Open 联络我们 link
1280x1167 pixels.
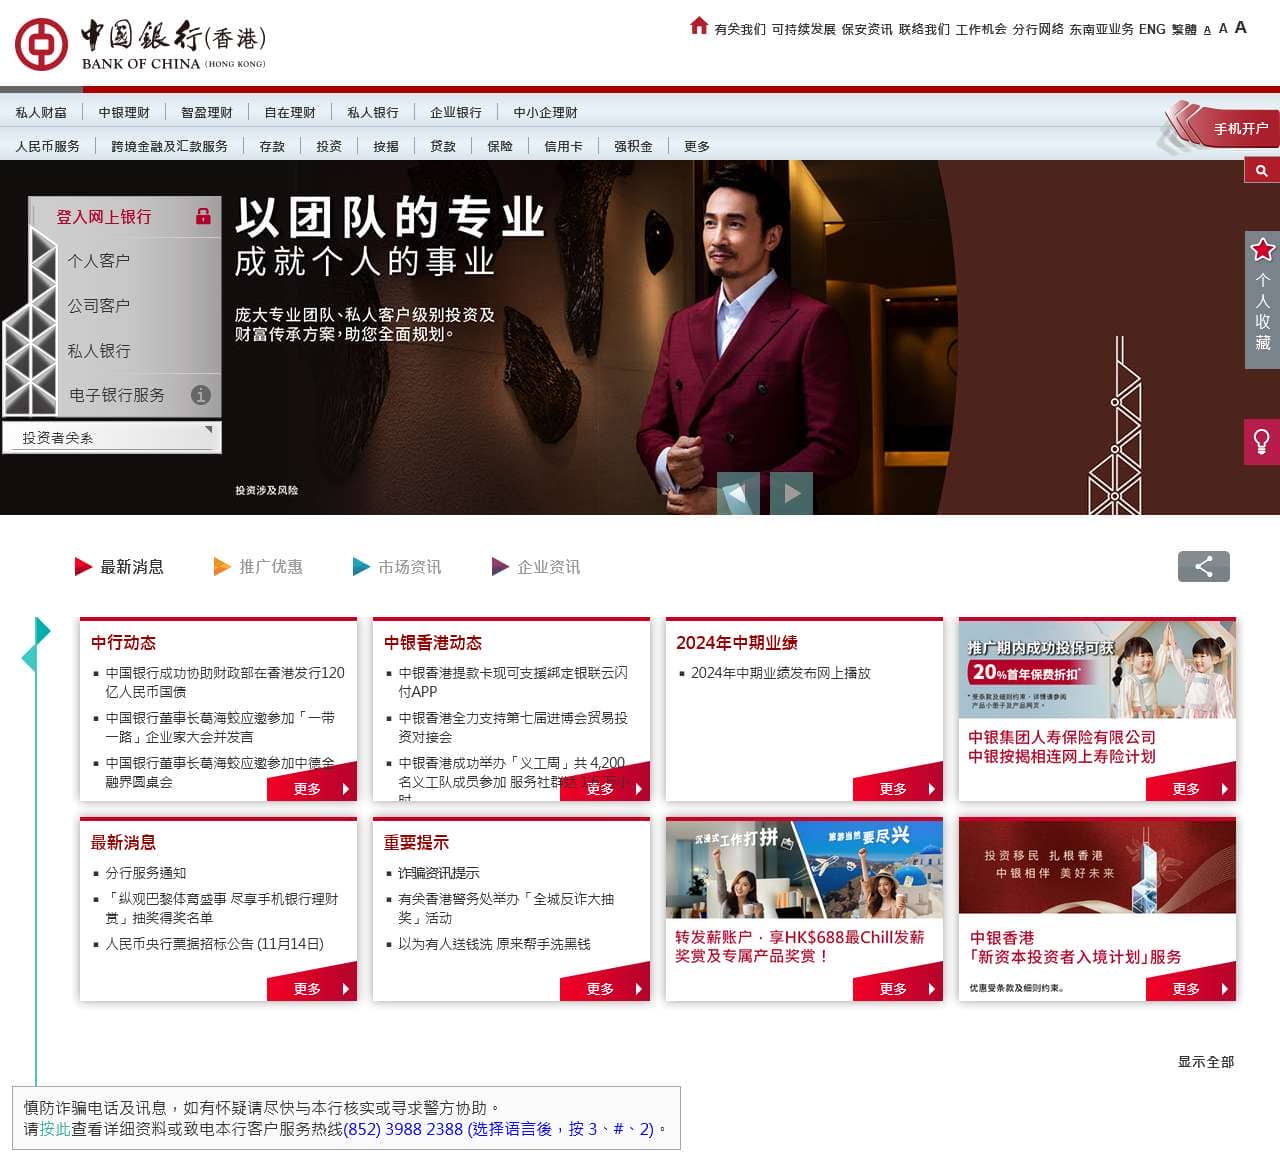[924, 29]
